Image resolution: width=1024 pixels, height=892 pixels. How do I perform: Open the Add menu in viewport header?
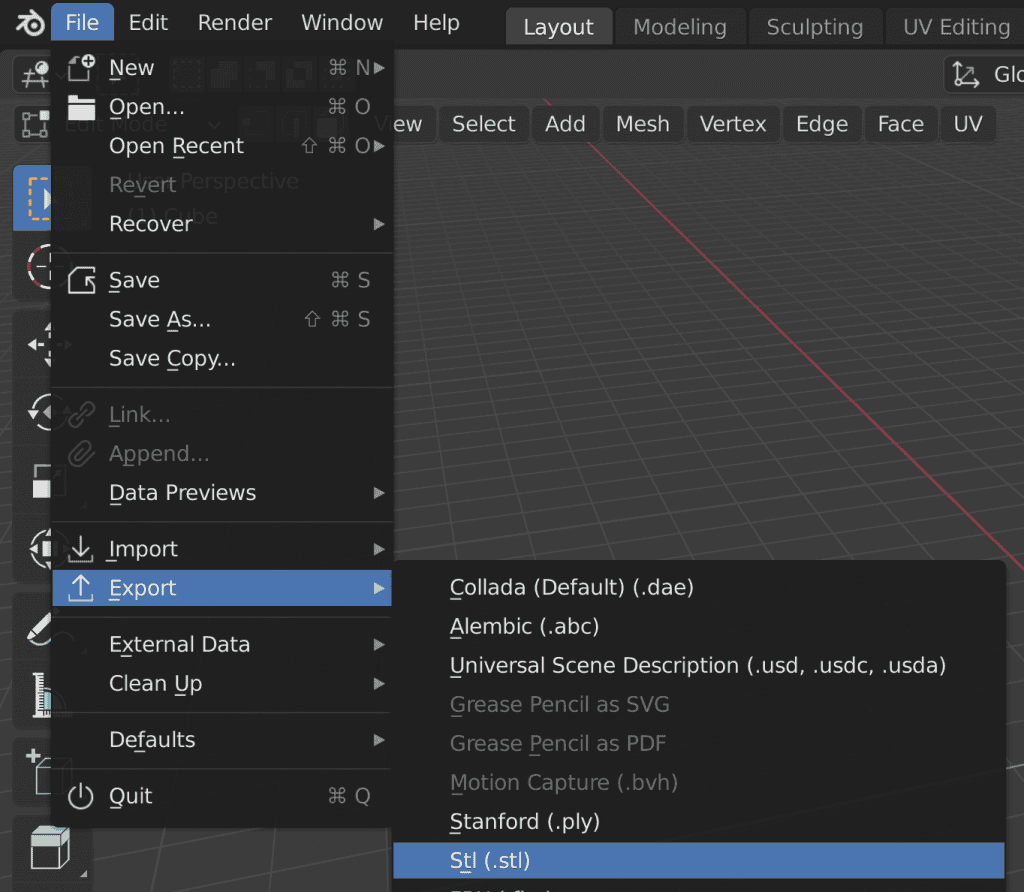coord(566,124)
